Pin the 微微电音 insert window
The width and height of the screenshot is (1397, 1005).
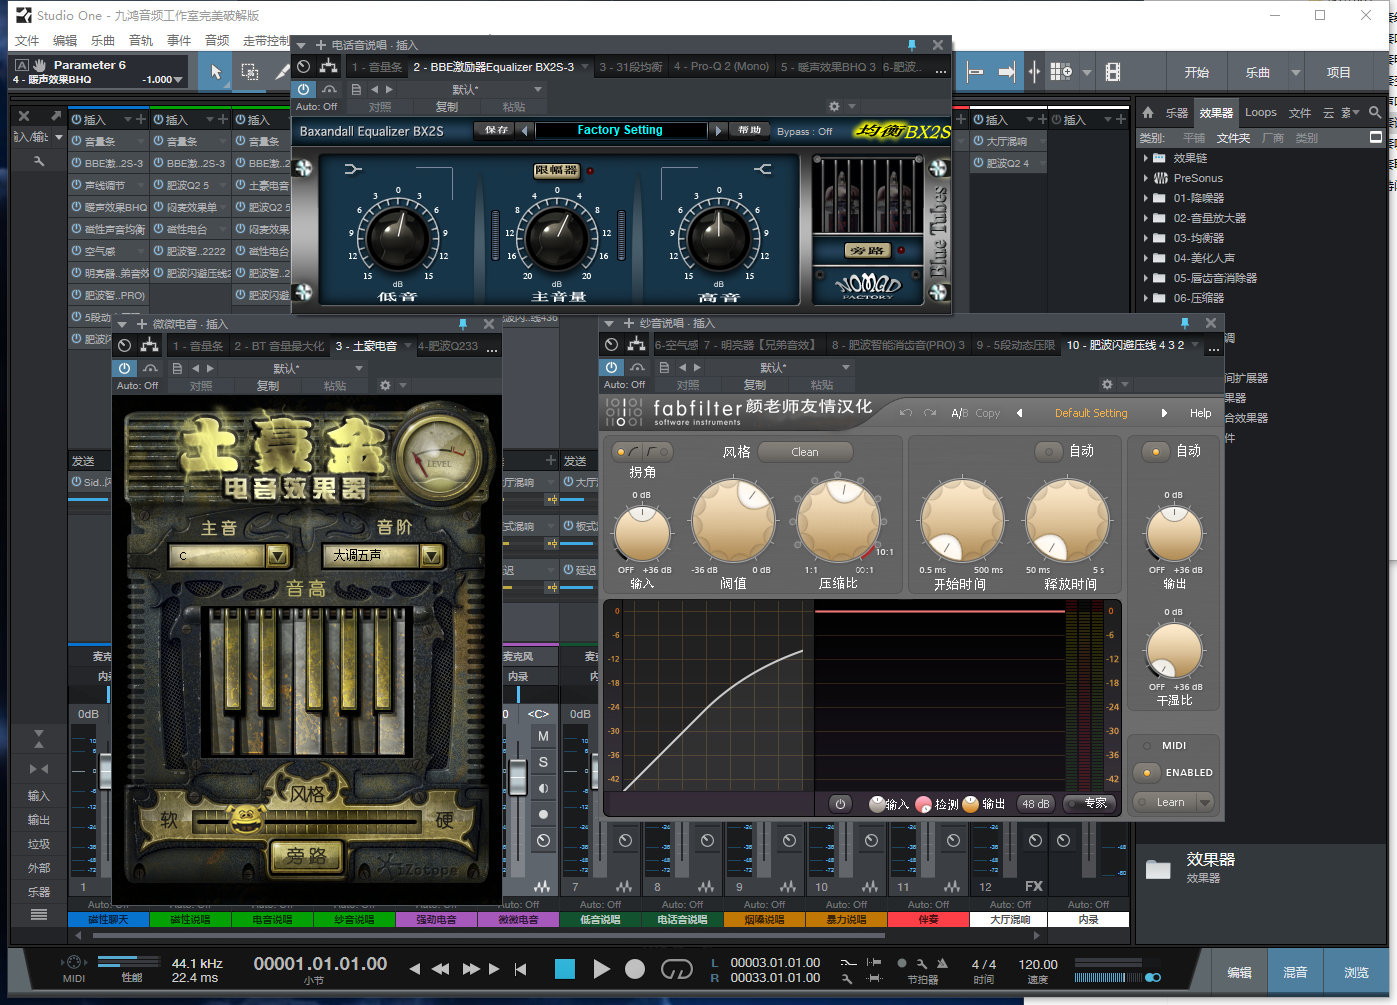pos(463,324)
